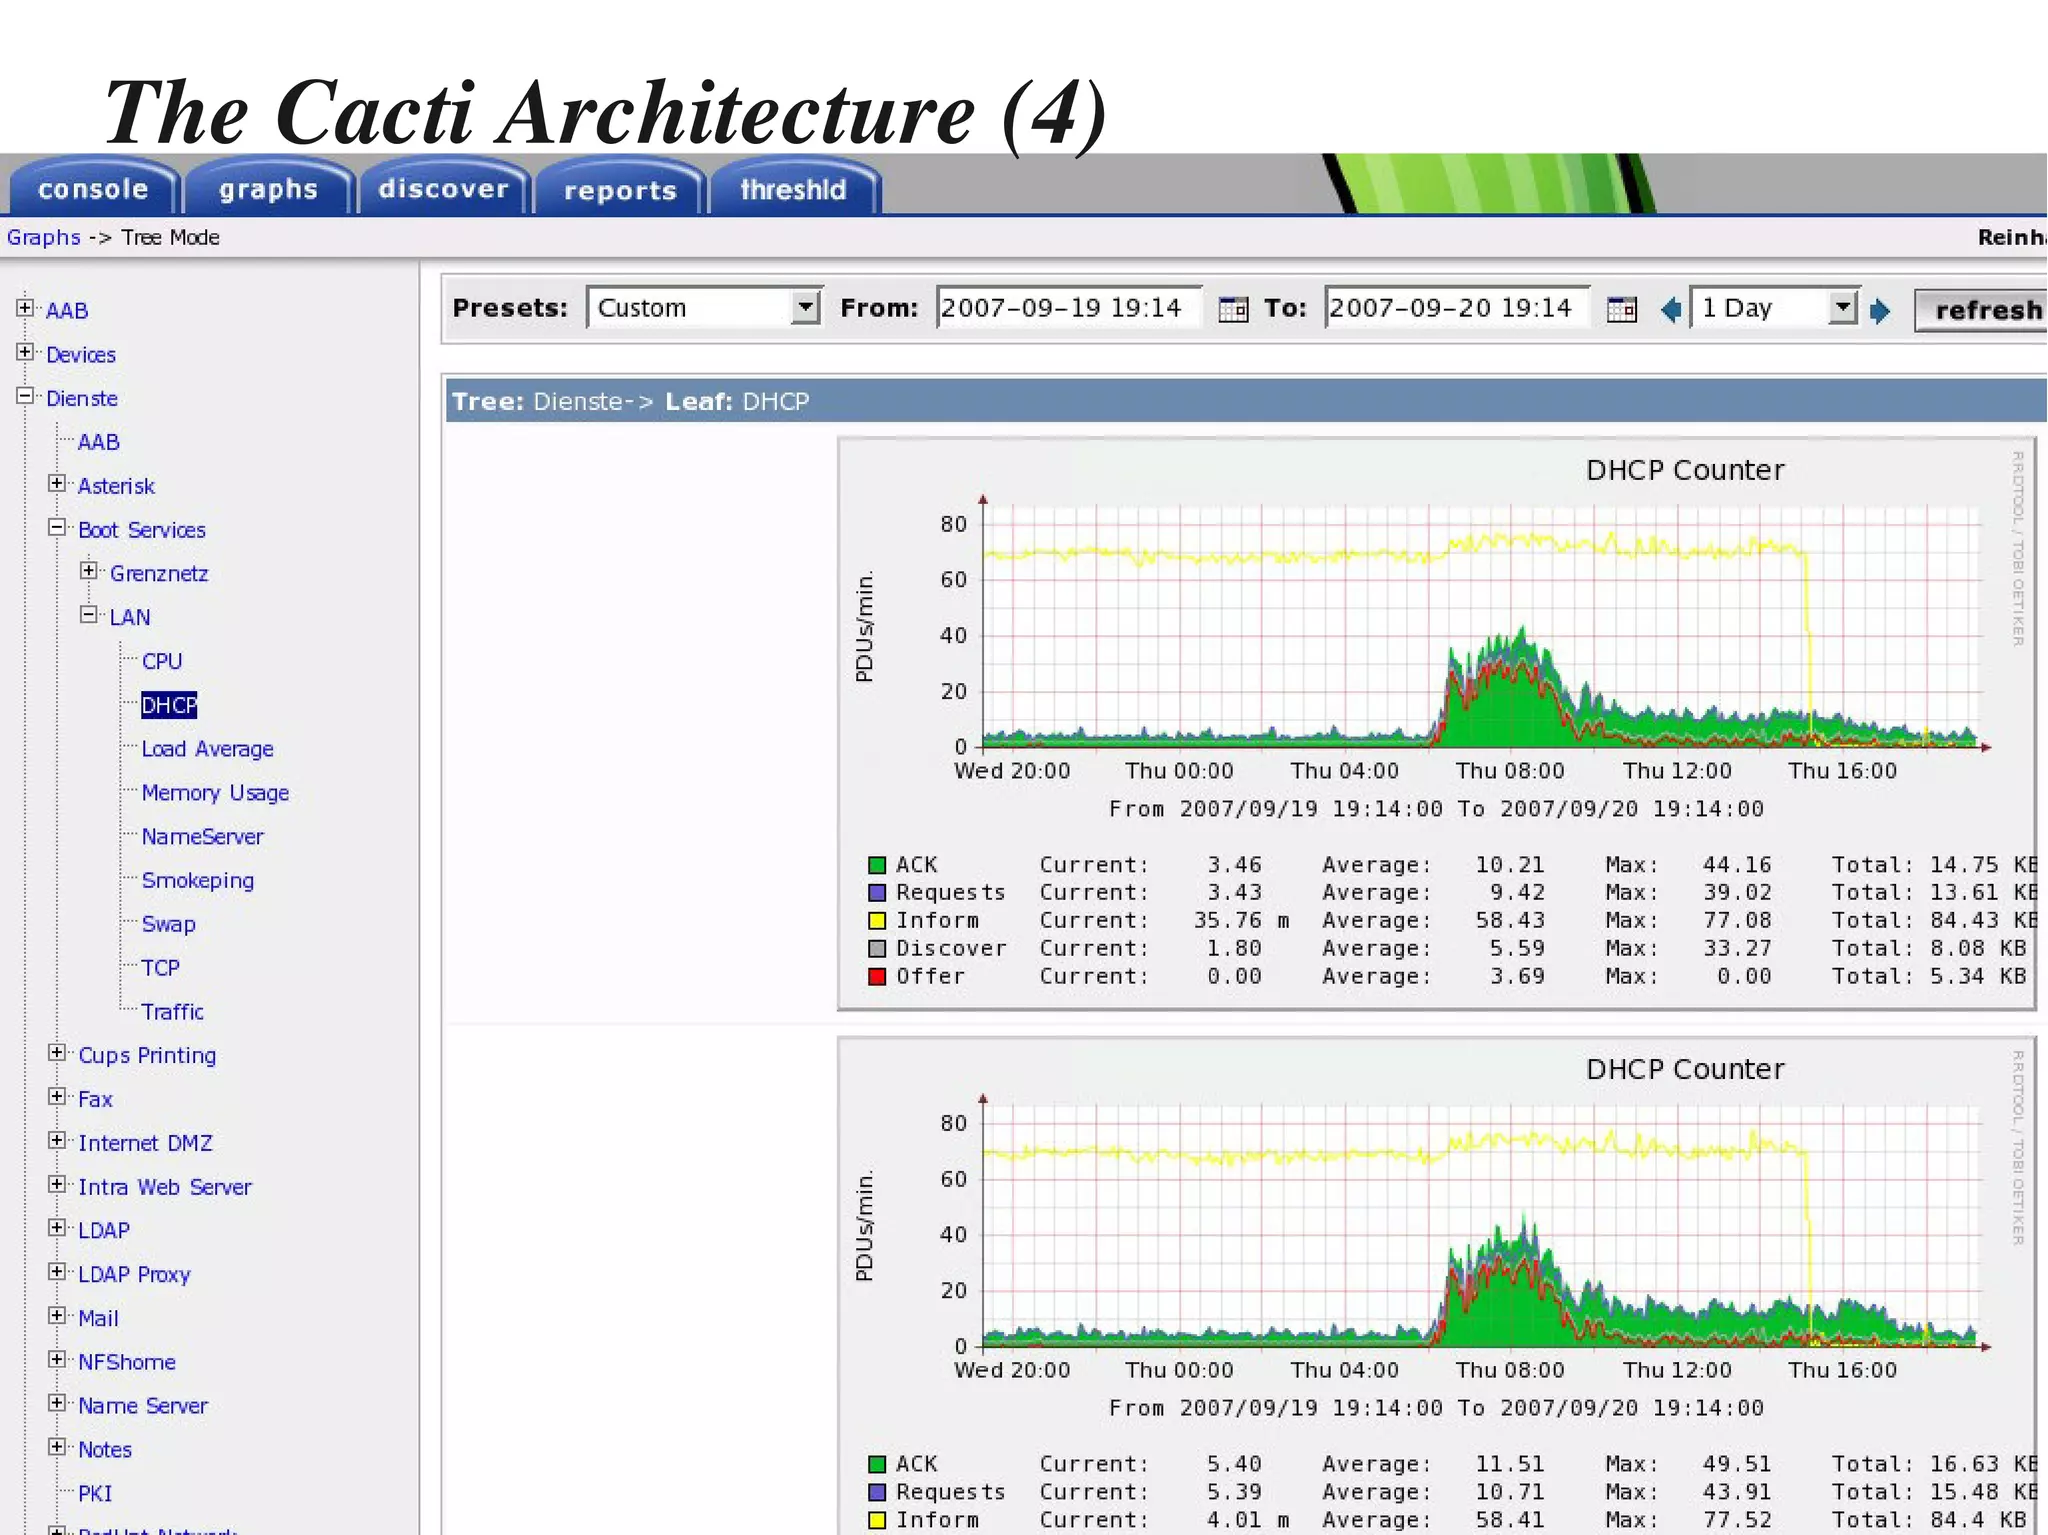
Task: Open the second DHCP Counter graph
Action: pos(1436,1286)
